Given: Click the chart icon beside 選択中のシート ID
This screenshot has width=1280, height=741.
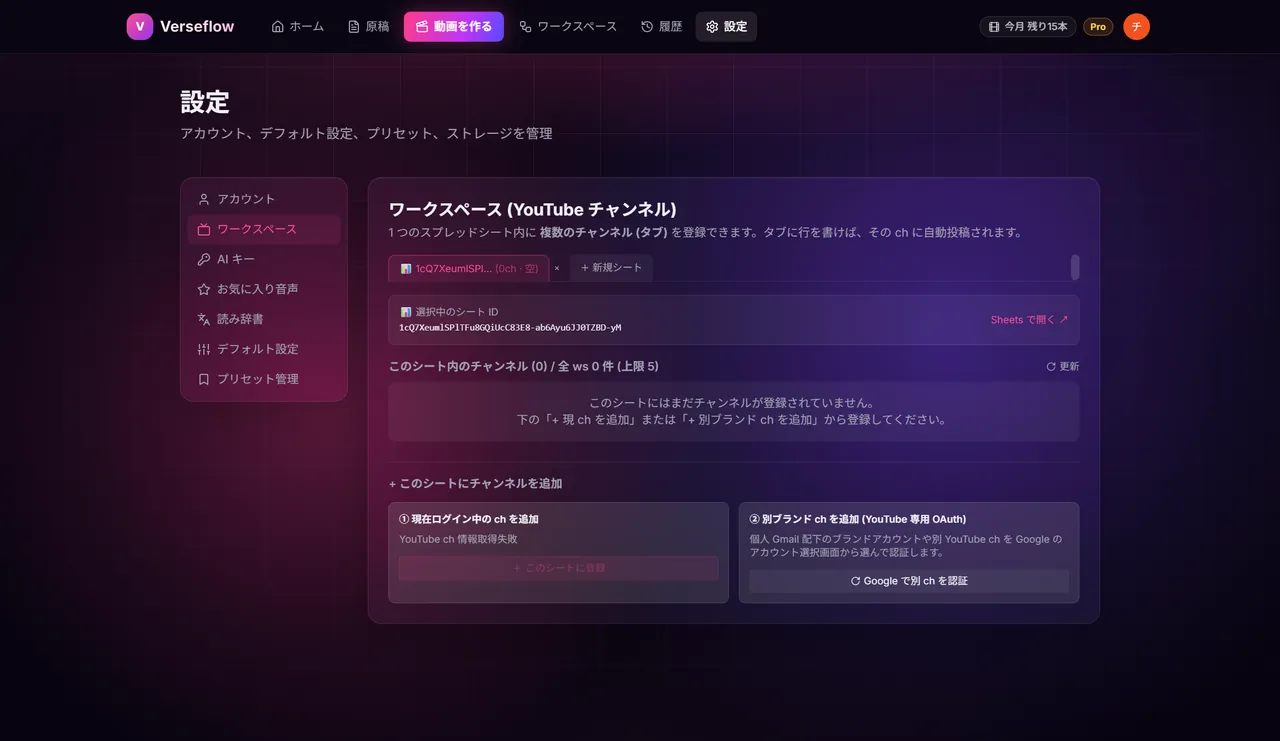Looking at the screenshot, I should tap(406, 312).
